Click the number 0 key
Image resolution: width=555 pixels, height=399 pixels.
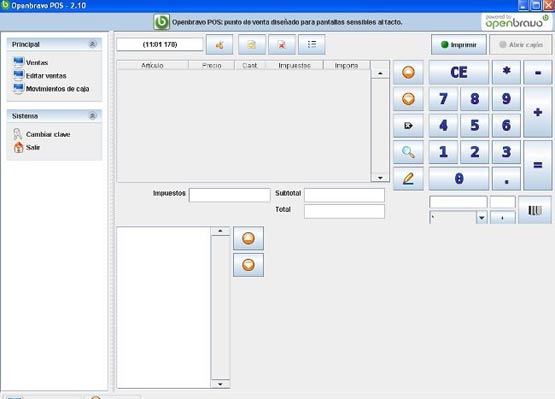[459, 178]
